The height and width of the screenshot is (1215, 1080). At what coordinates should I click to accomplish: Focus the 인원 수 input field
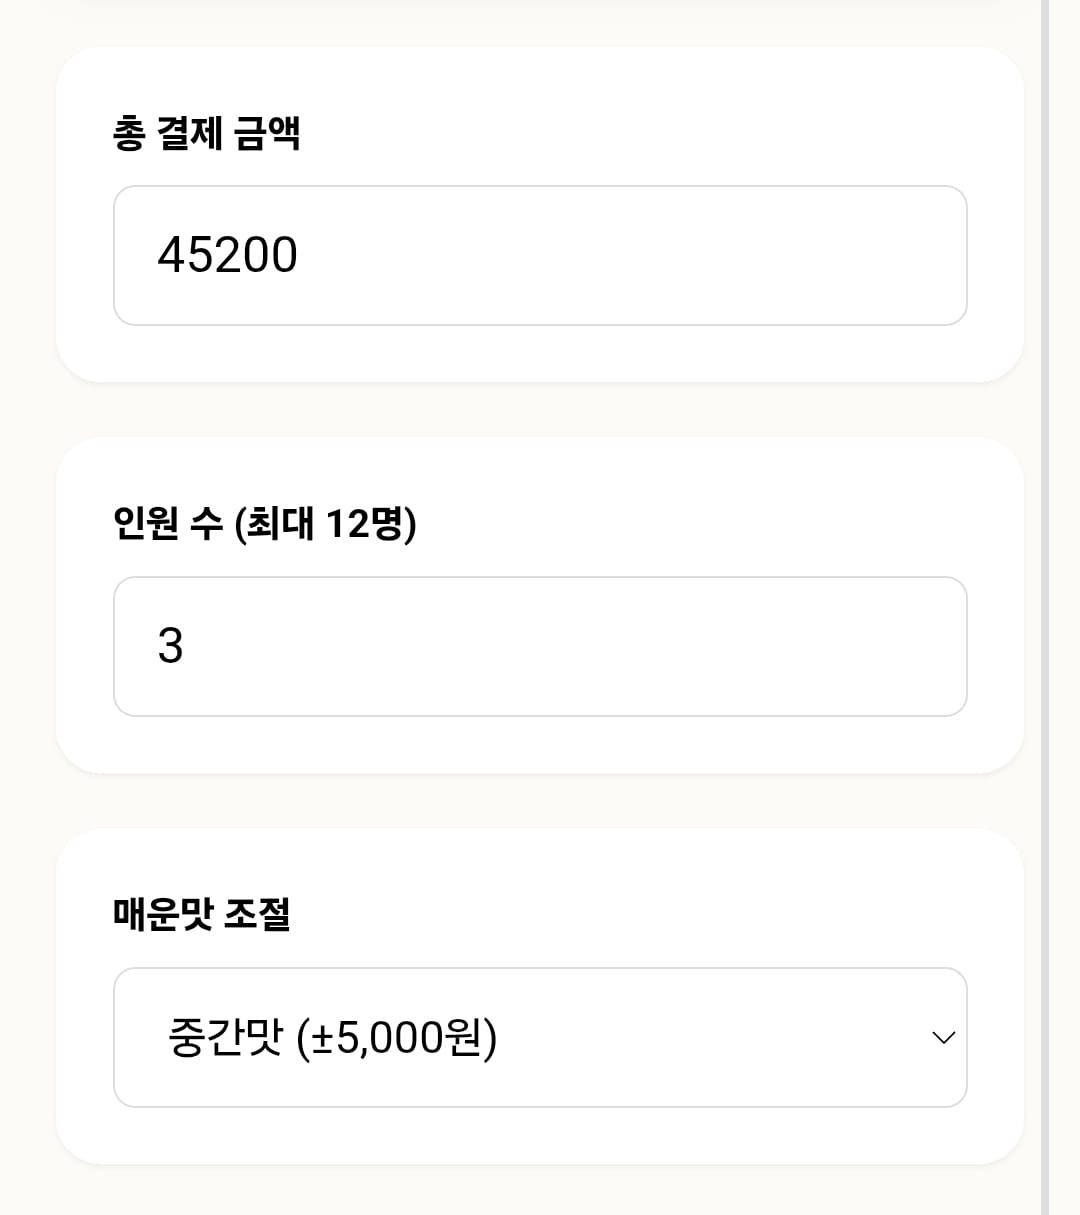pyautogui.click(x=540, y=646)
